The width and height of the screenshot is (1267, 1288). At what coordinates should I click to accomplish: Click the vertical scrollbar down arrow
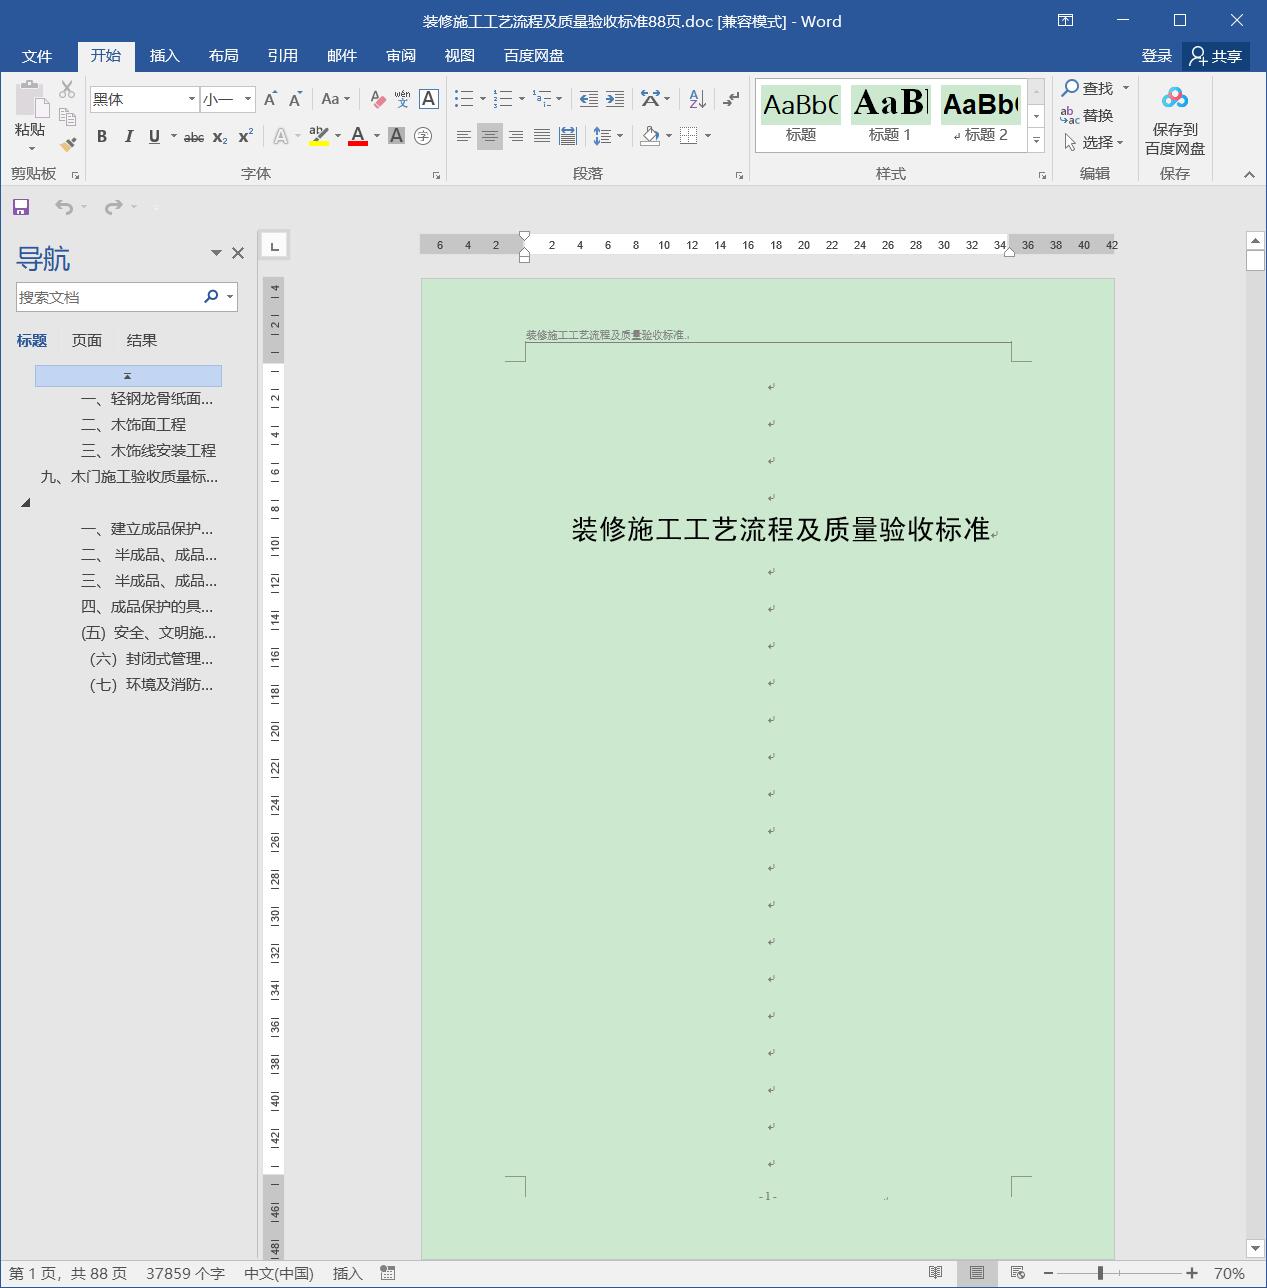click(1256, 1248)
